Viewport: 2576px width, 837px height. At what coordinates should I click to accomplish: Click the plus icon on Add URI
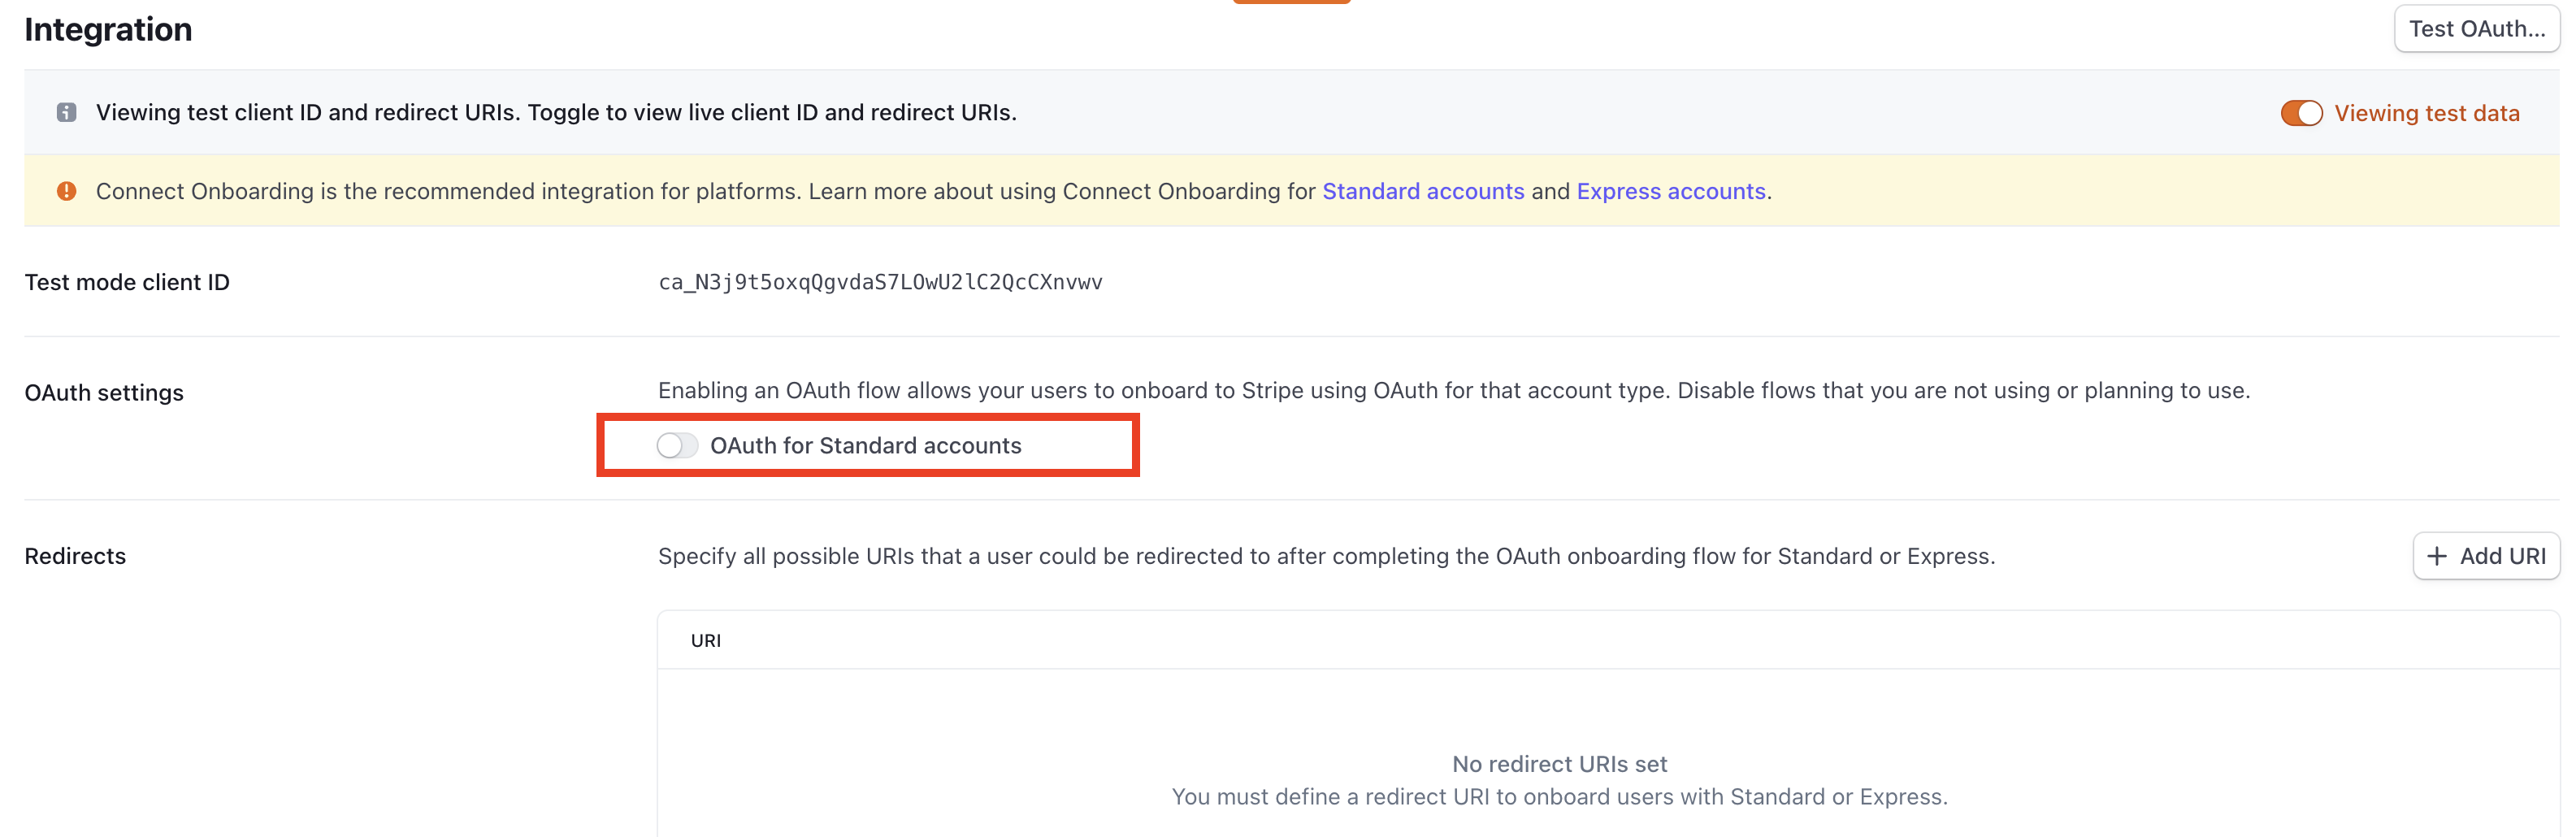tap(2436, 556)
